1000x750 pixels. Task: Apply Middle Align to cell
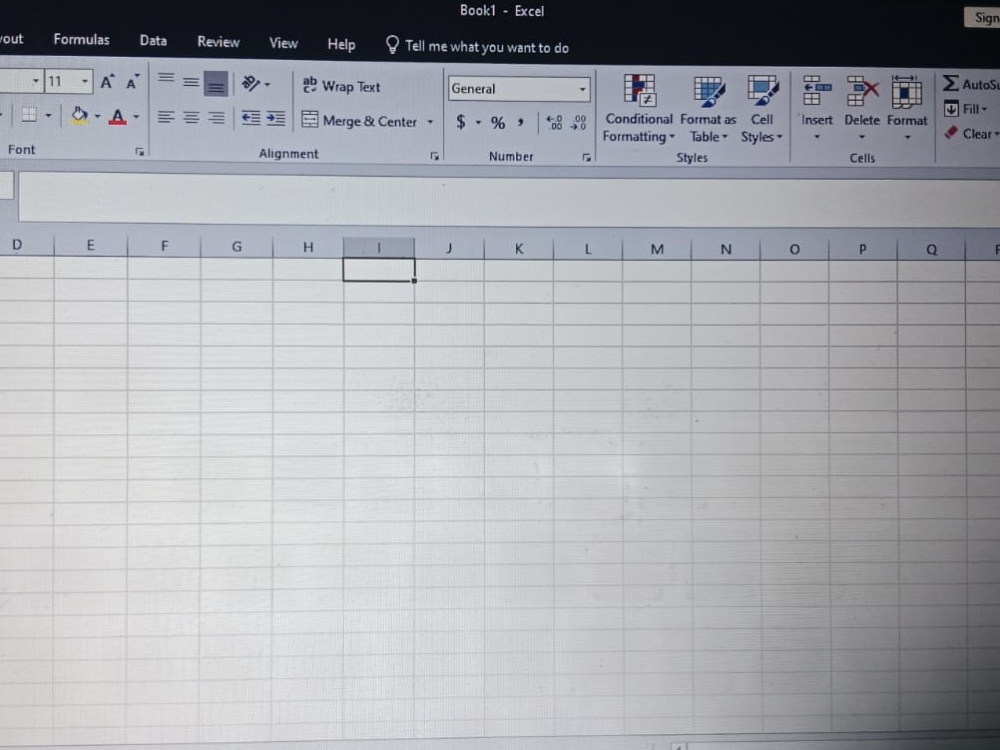point(191,82)
